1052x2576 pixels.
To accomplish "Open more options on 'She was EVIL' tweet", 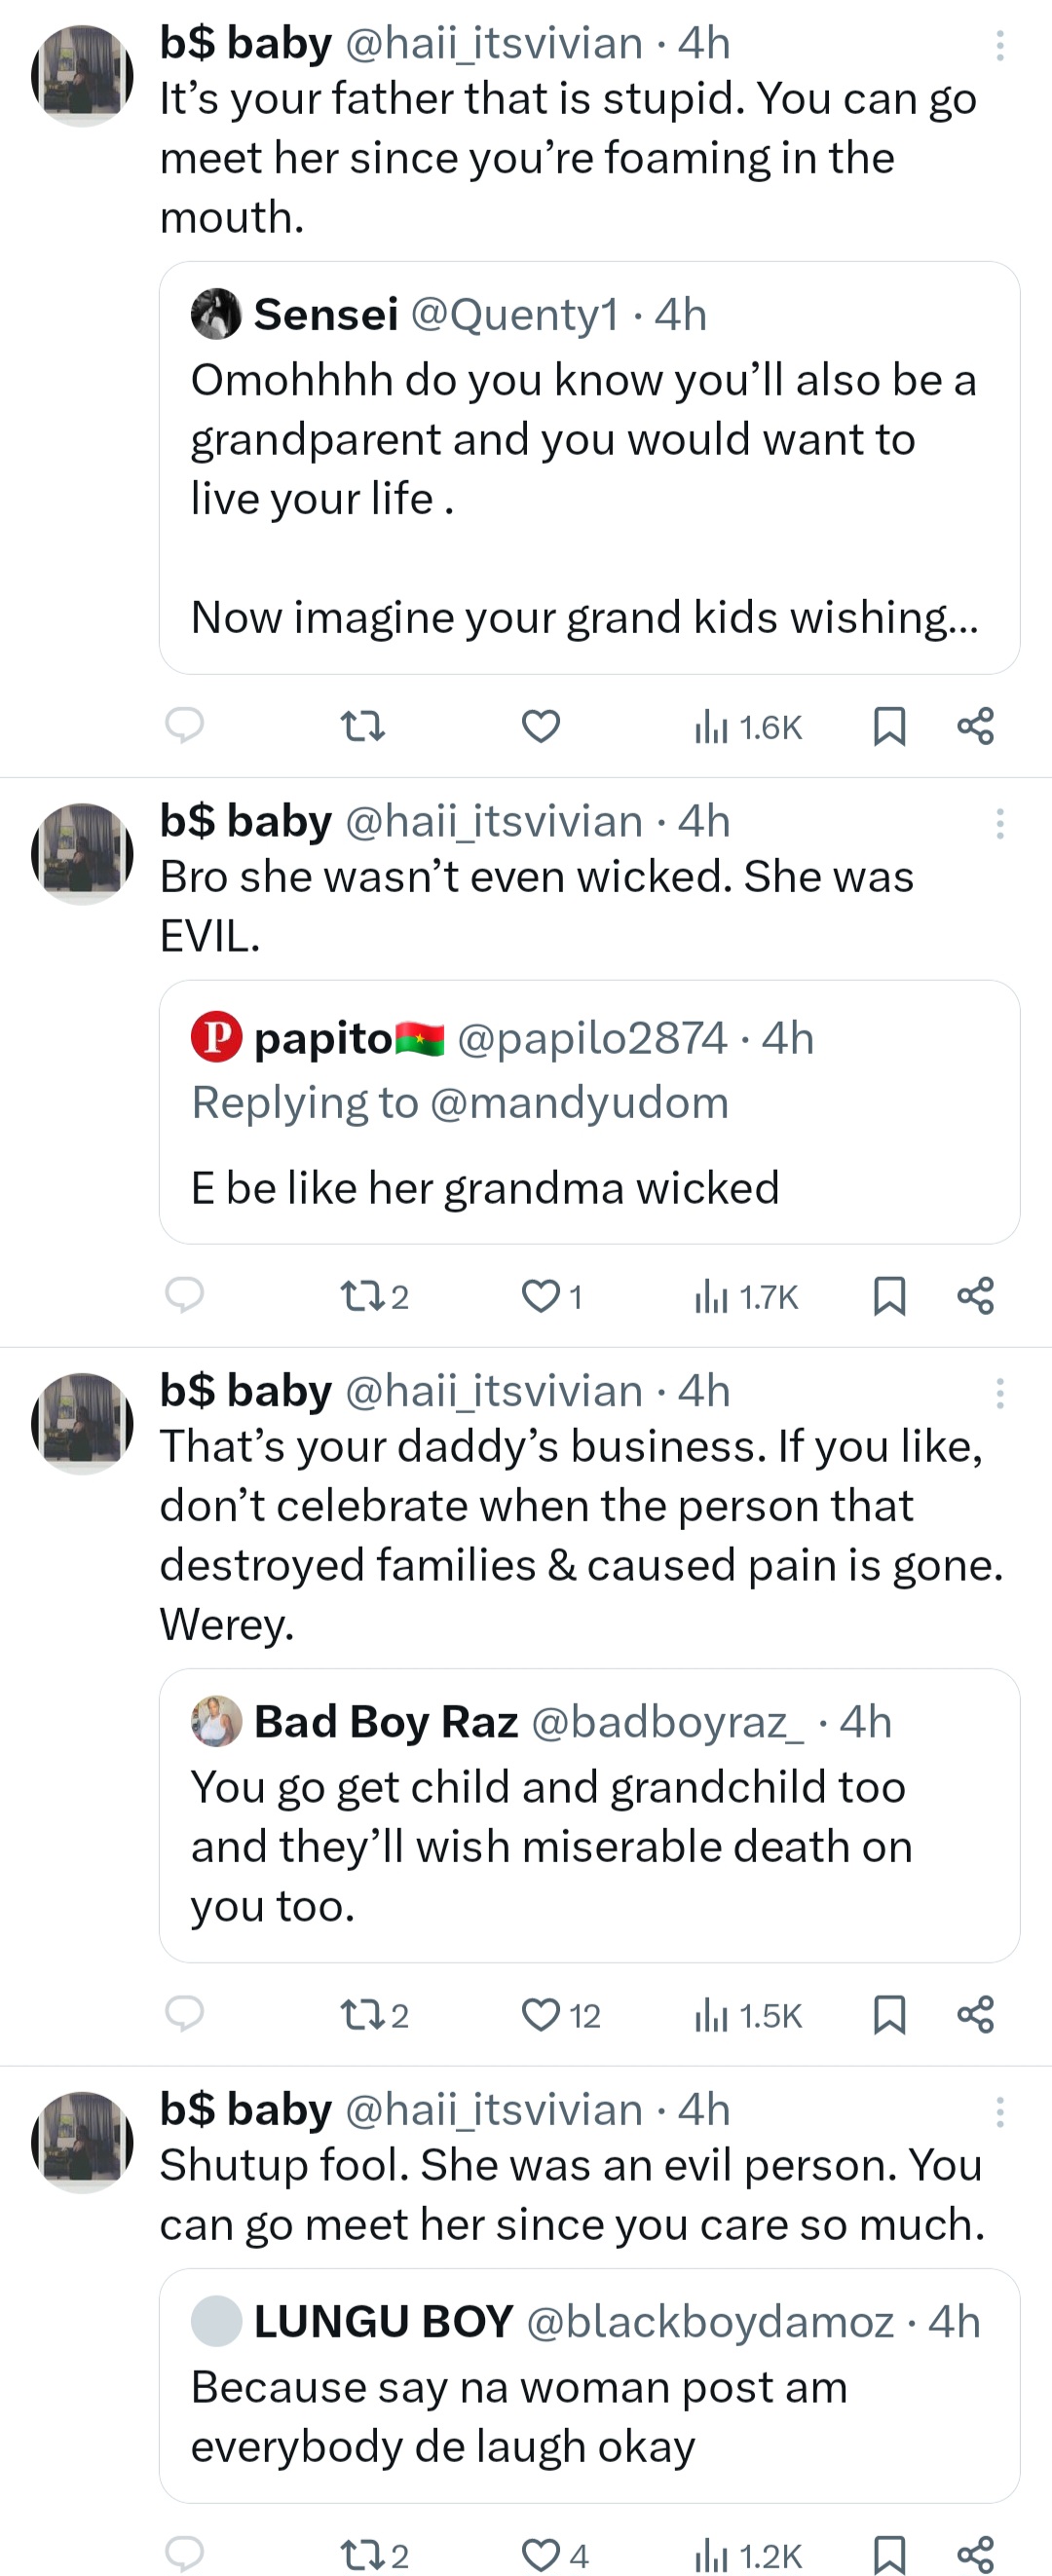I will 999,823.
